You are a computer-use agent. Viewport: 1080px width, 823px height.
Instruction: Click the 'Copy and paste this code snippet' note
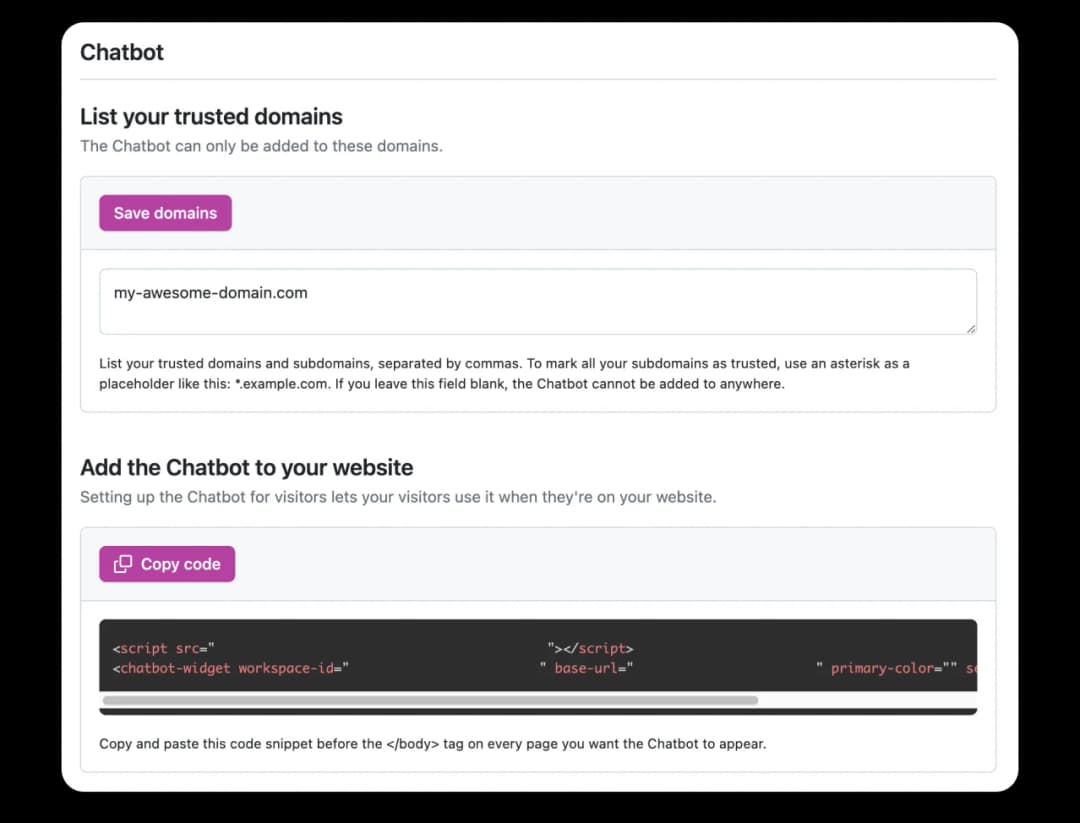pos(433,744)
